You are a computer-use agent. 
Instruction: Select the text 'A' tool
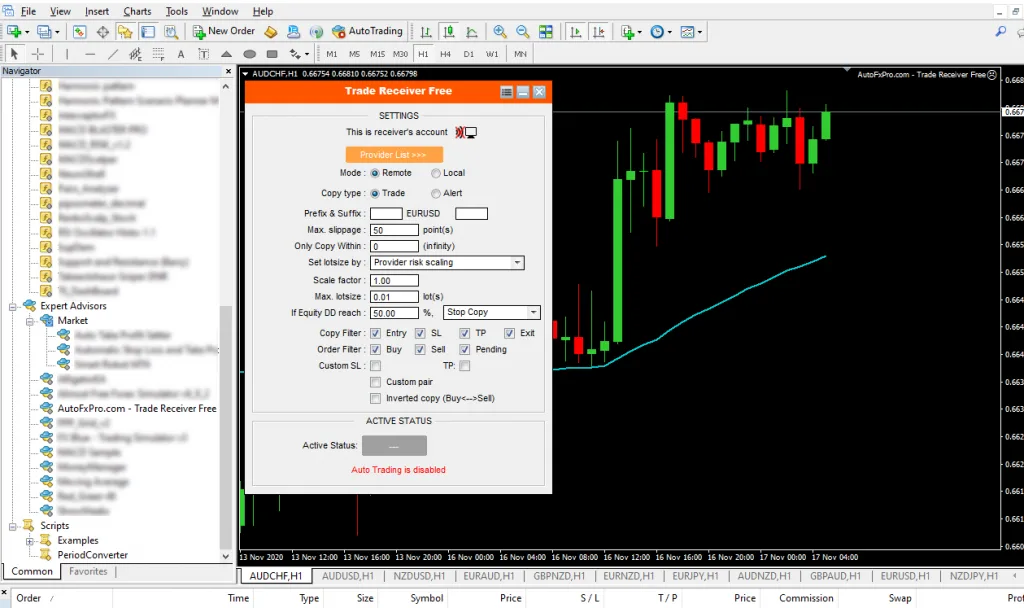point(181,54)
